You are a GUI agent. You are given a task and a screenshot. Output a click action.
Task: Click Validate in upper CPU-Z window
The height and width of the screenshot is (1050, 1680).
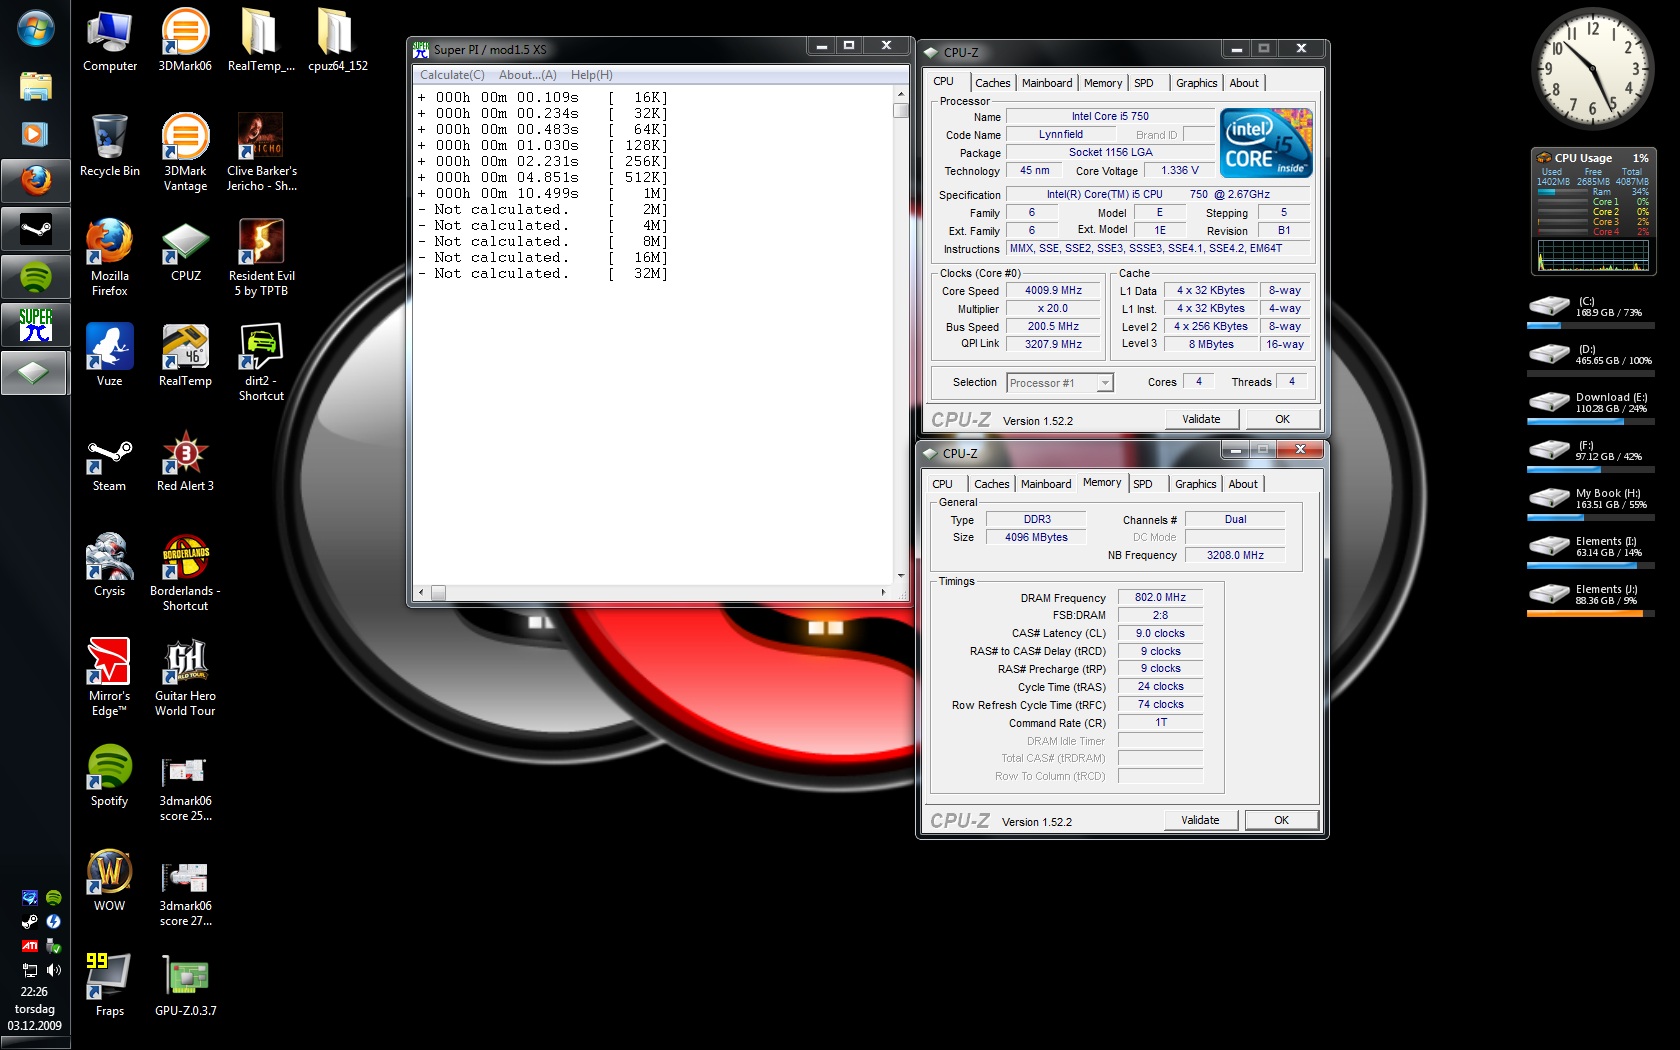click(1201, 419)
